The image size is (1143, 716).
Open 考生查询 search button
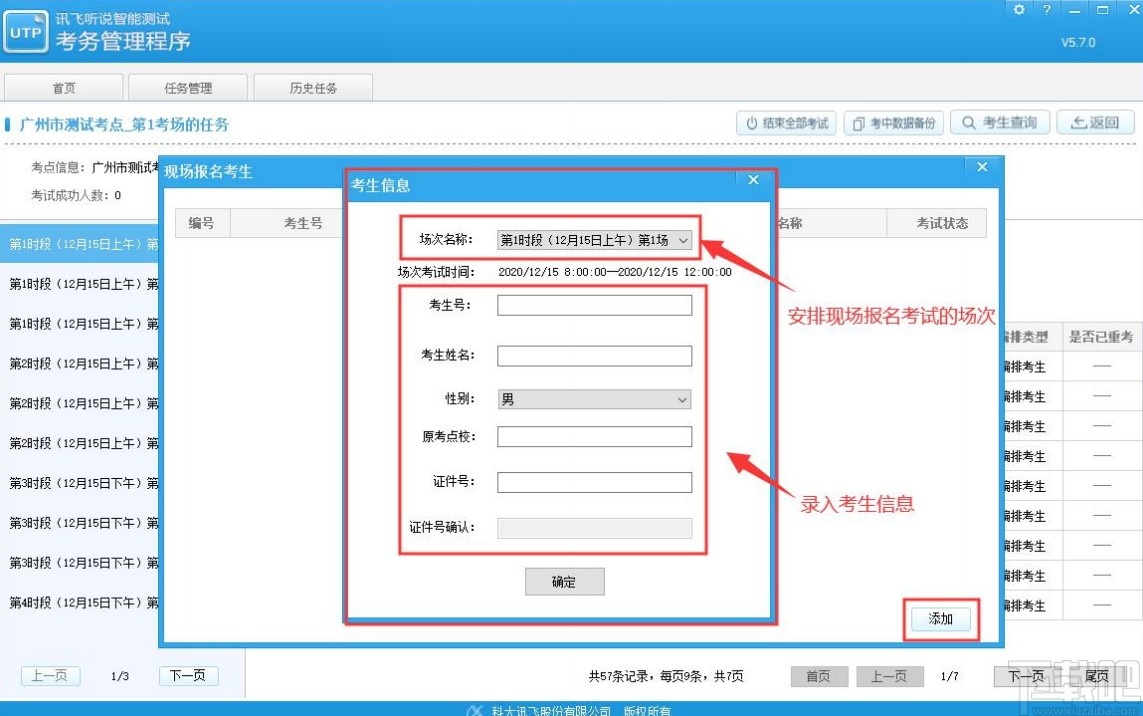coord(1000,123)
